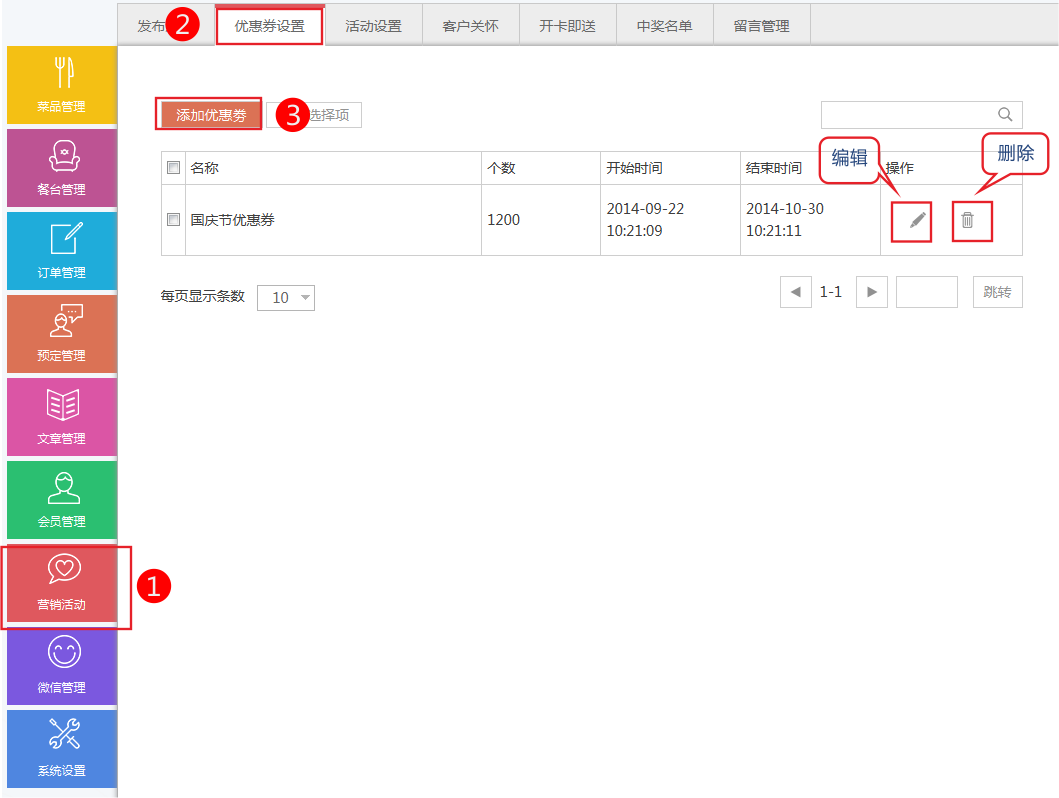1059x798 pixels.
Task: Focus the page number input box
Action: tap(927, 292)
